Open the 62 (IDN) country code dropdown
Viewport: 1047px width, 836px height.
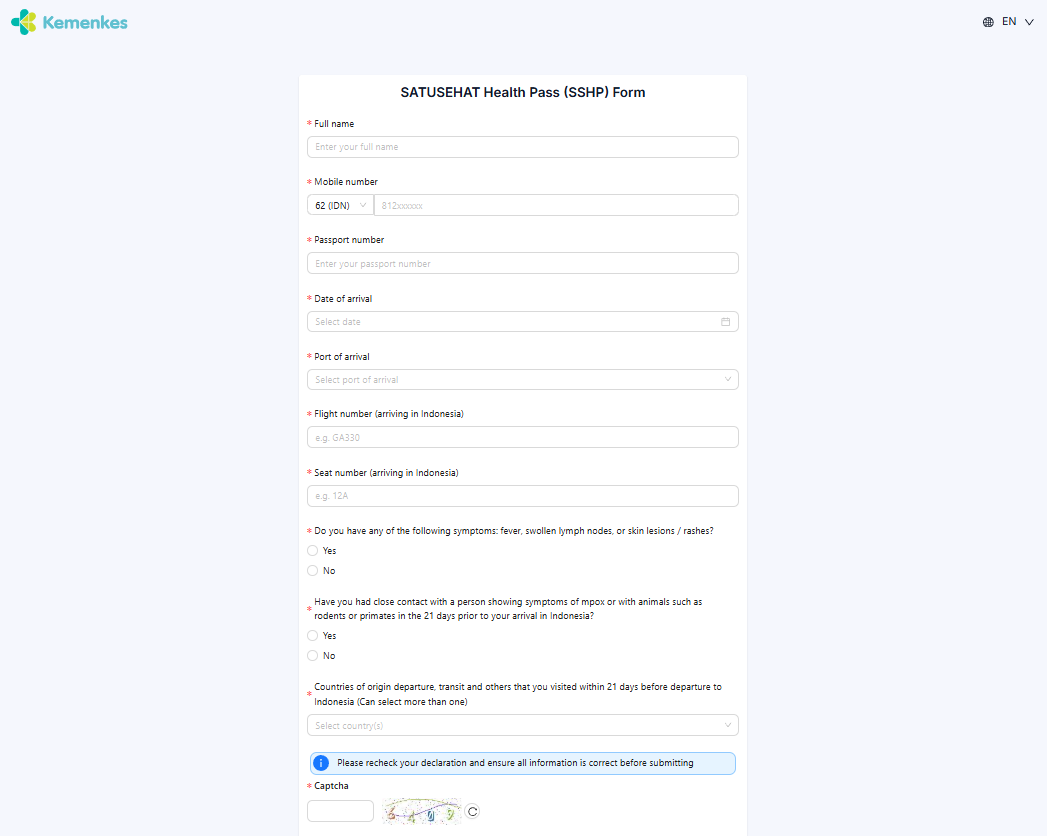[x=341, y=205]
